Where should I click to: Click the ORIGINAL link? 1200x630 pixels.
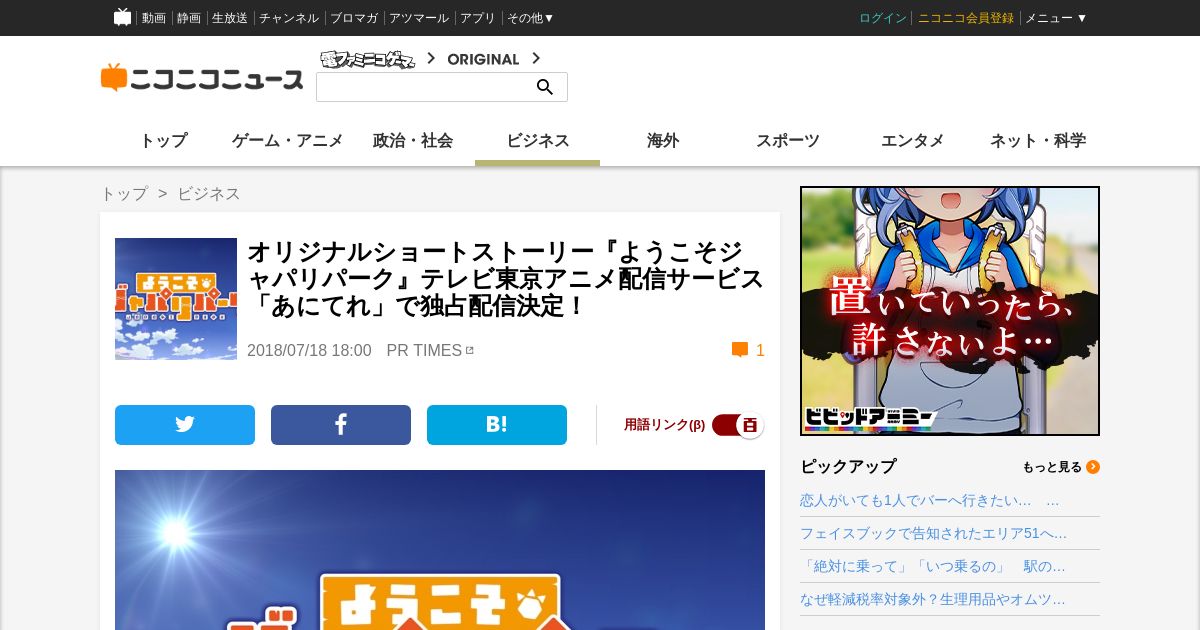click(x=483, y=59)
